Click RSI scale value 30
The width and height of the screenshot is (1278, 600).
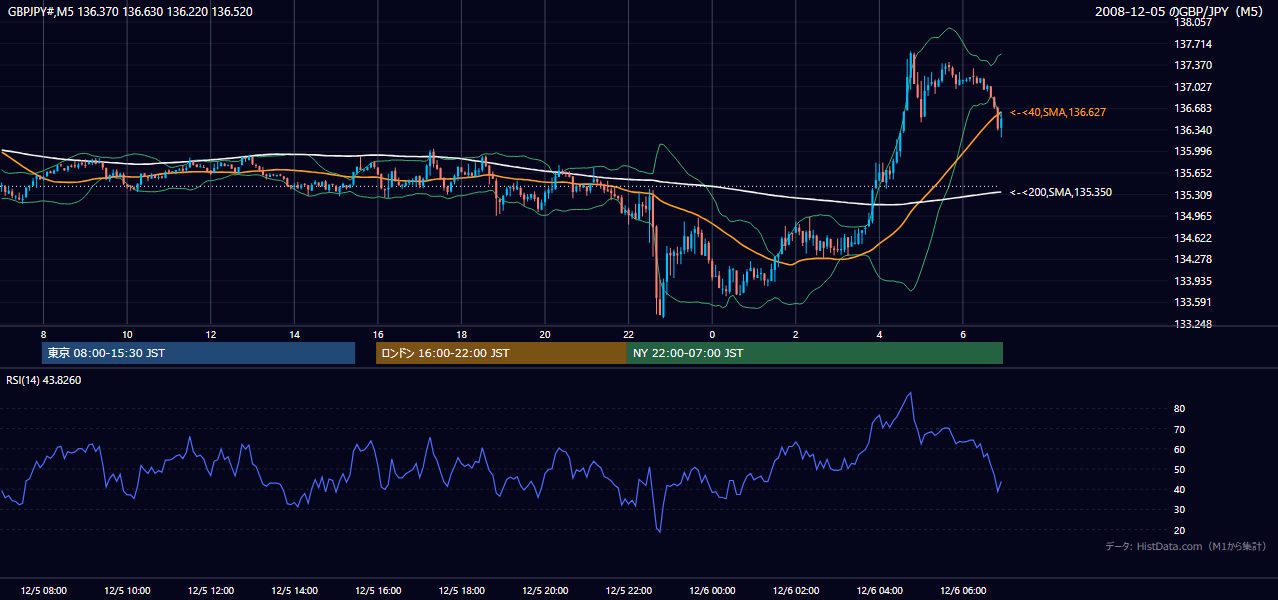tap(1180, 509)
